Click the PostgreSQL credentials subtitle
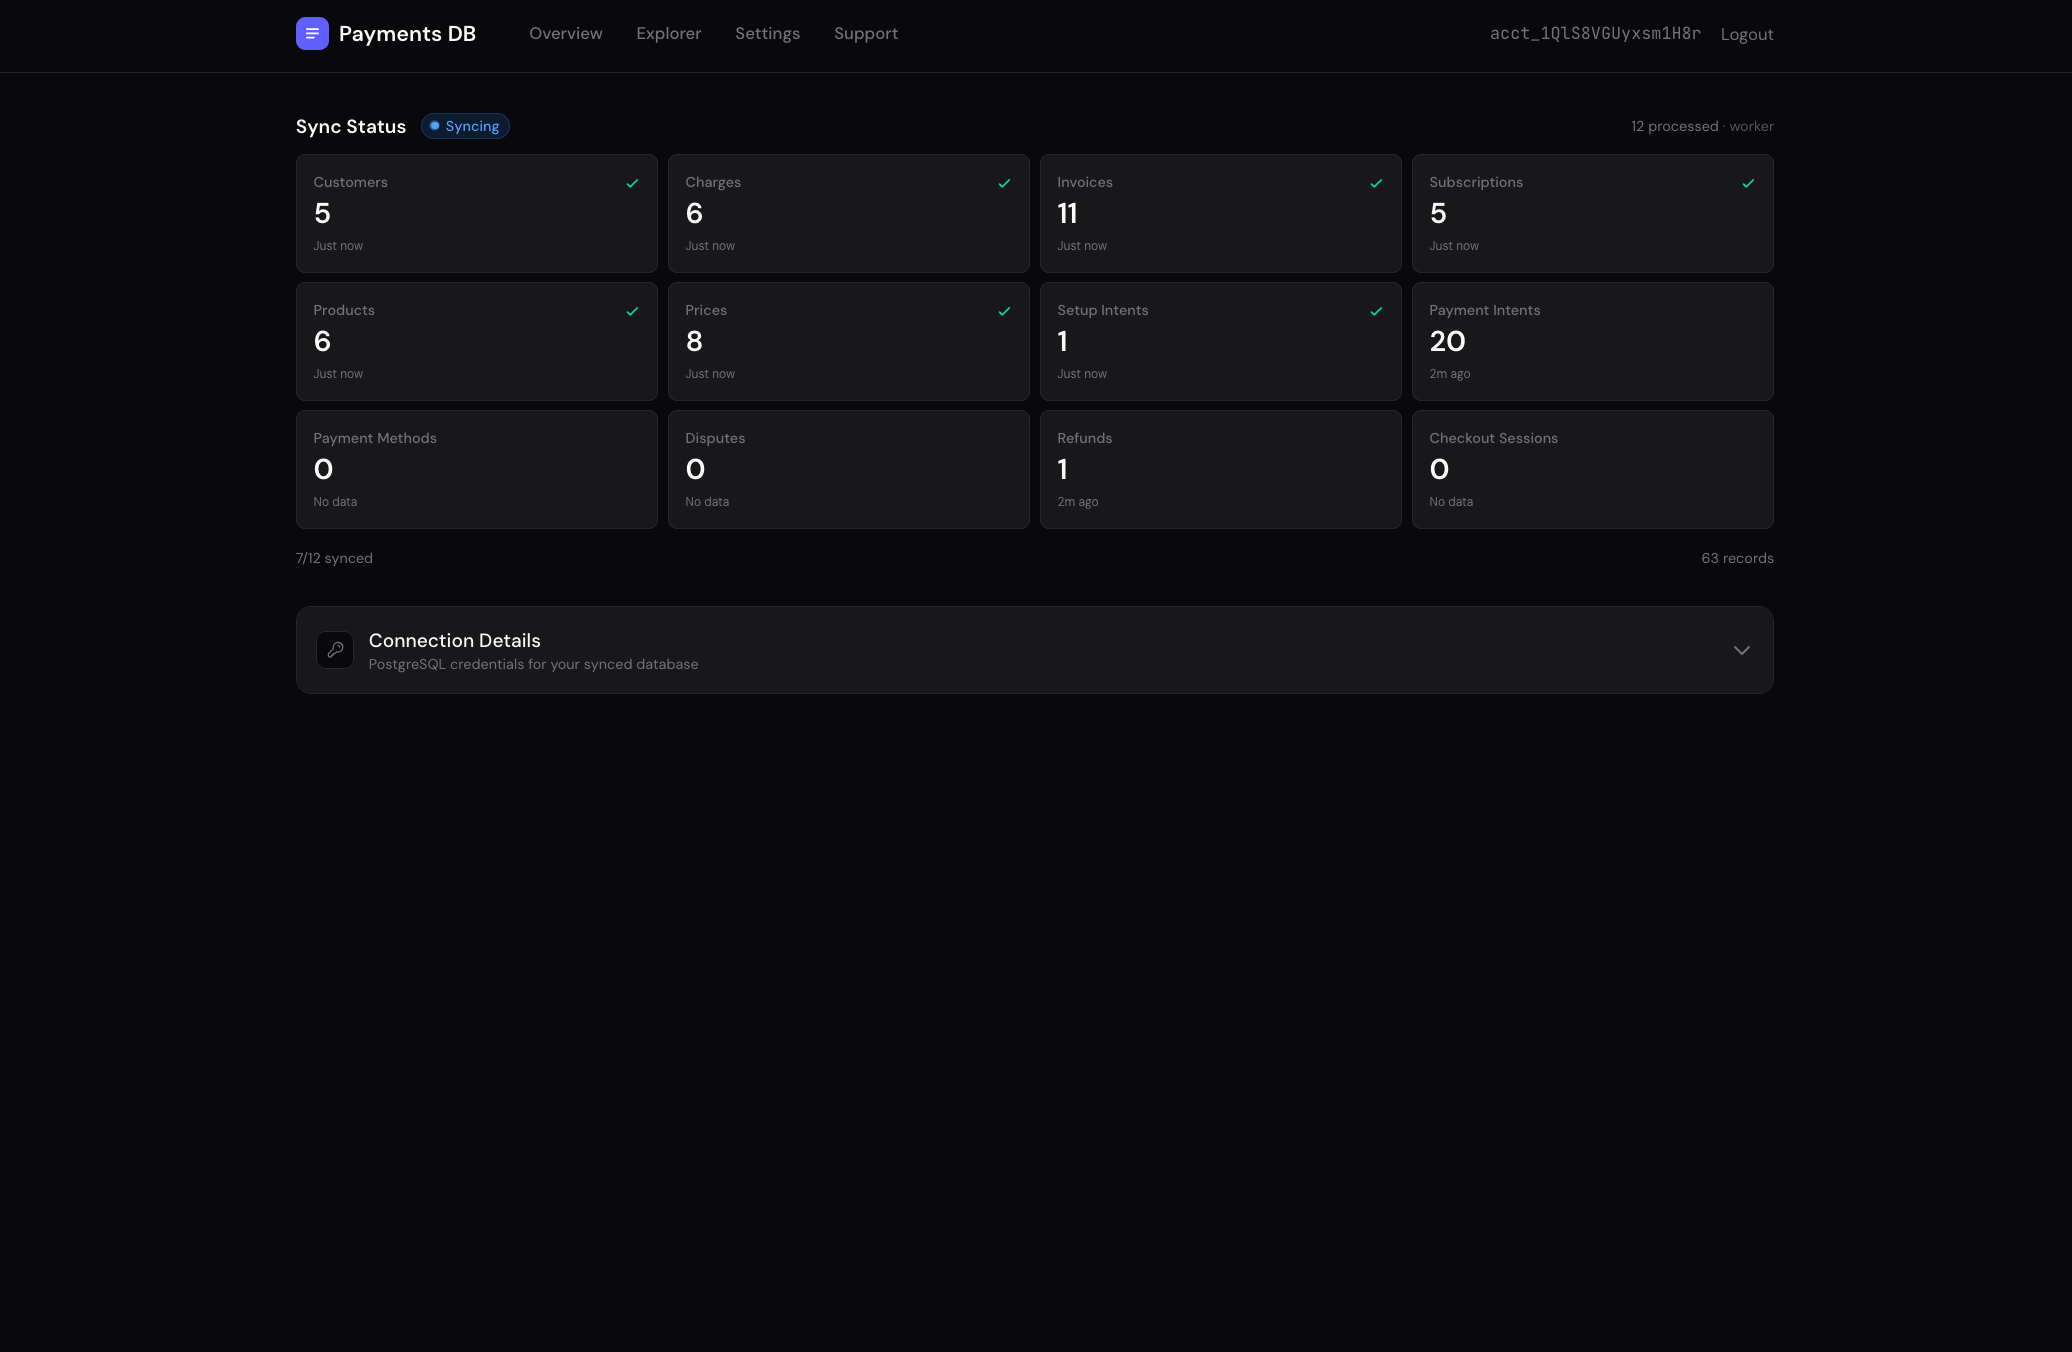 pos(534,664)
